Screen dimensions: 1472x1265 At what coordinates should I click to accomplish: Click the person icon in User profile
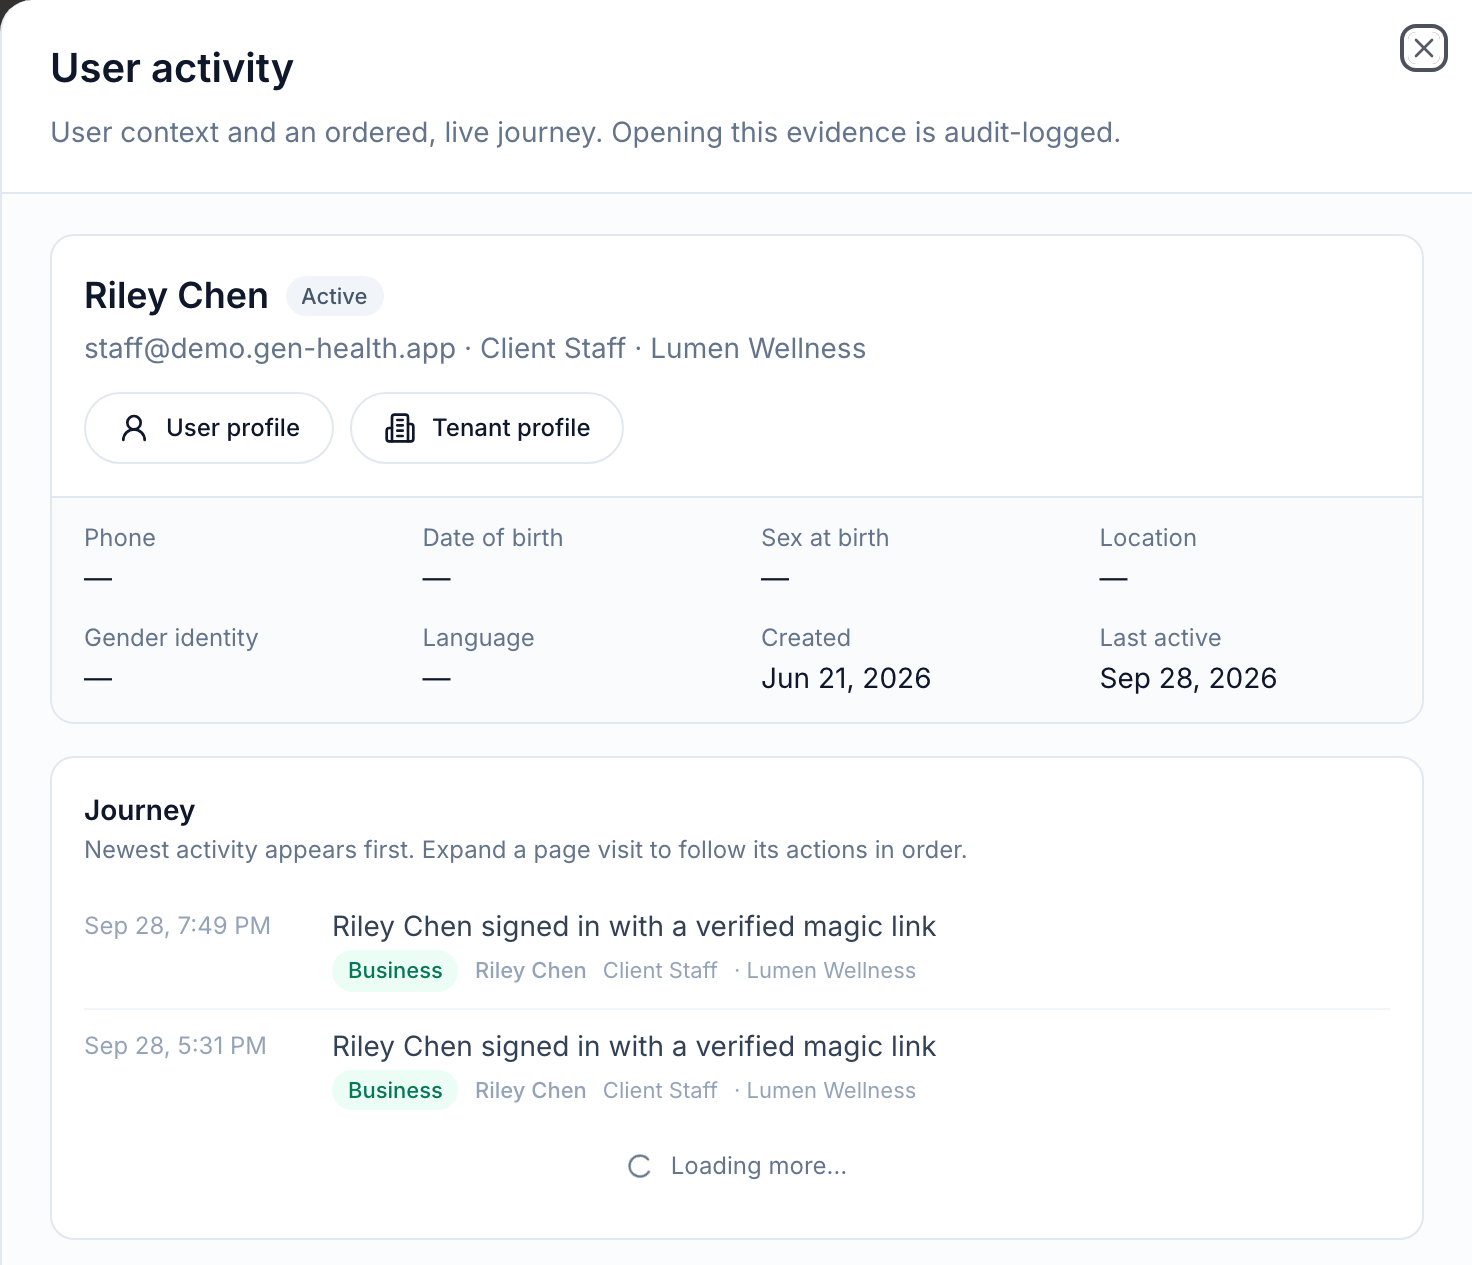[x=134, y=428]
